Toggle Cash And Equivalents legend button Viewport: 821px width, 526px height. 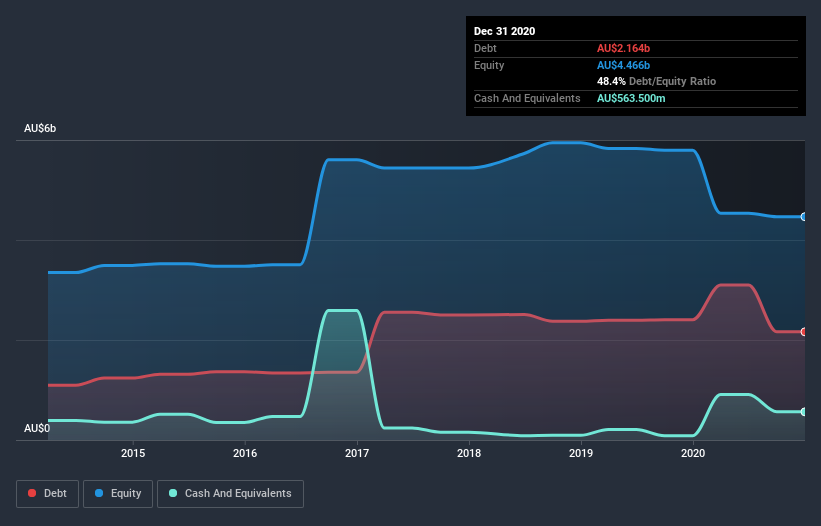click(230, 494)
